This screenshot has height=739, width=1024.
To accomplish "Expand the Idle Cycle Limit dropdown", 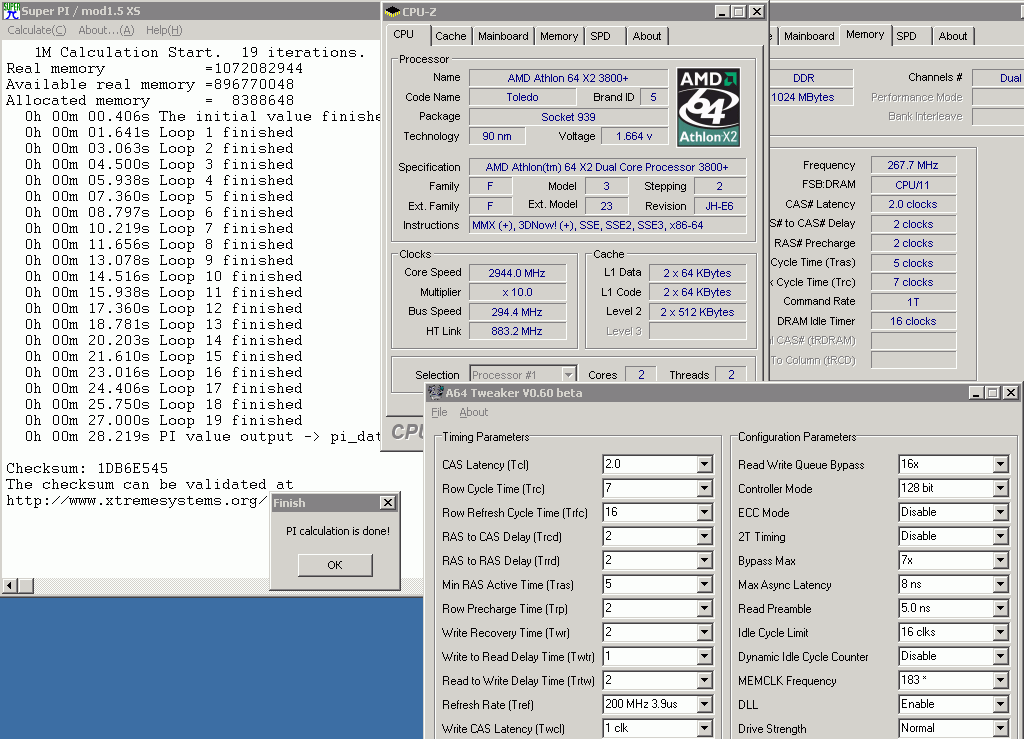I will pos(1000,633).
